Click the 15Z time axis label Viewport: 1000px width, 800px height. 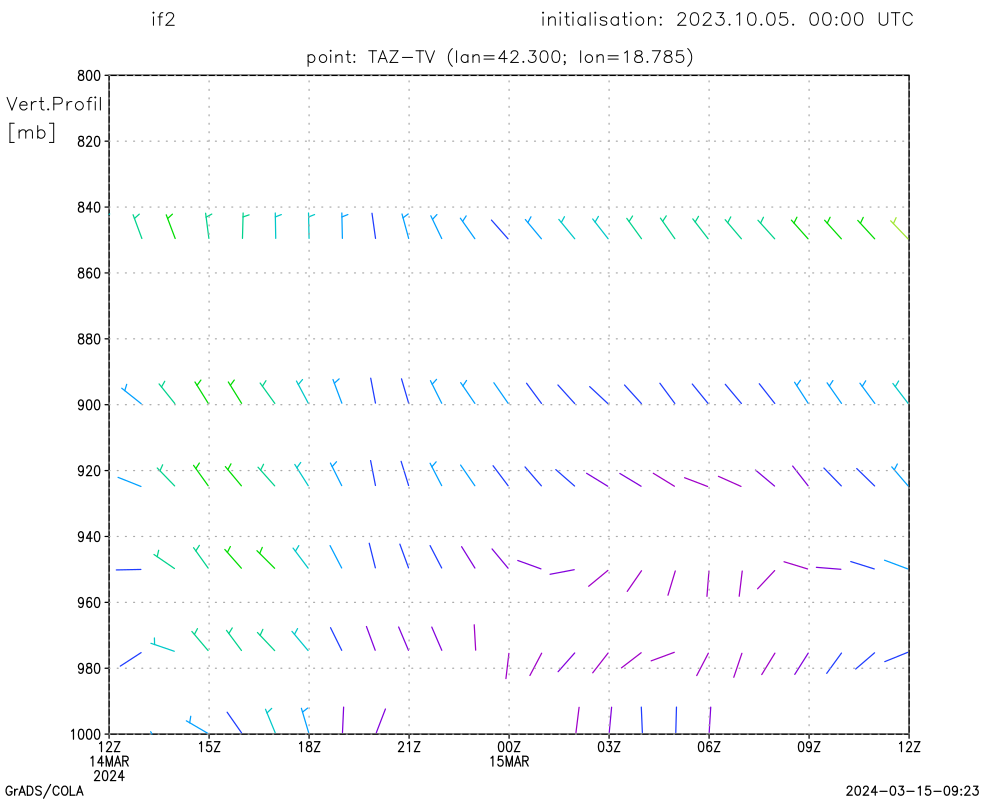[x=209, y=746]
